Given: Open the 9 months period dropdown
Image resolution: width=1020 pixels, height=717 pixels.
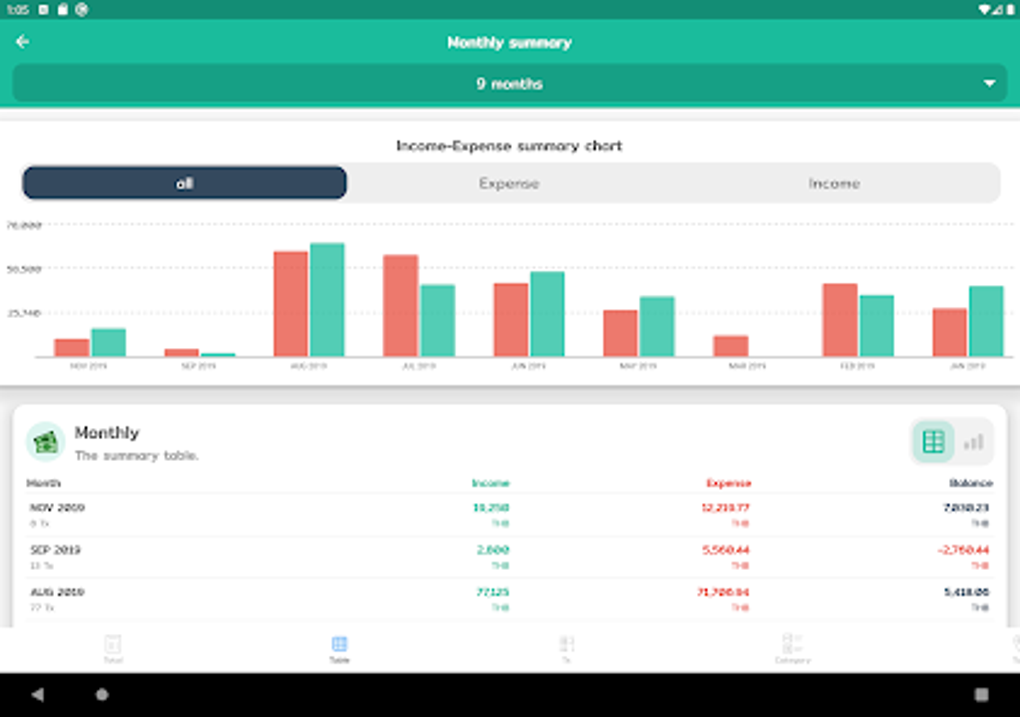Looking at the screenshot, I should pyautogui.click(x=509, y=84).
